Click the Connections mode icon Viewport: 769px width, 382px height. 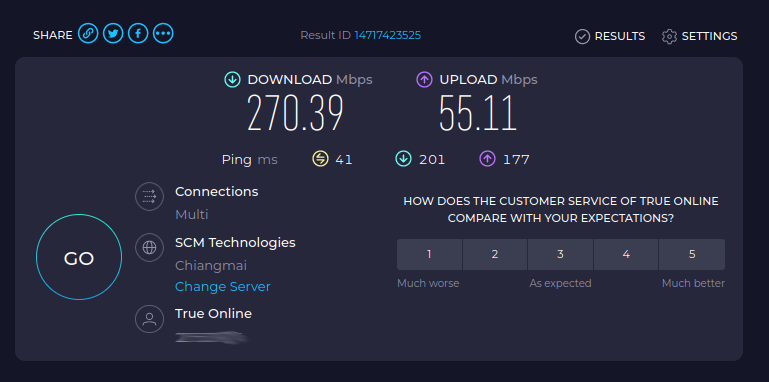pyautogui.click(x=149, y=196)
